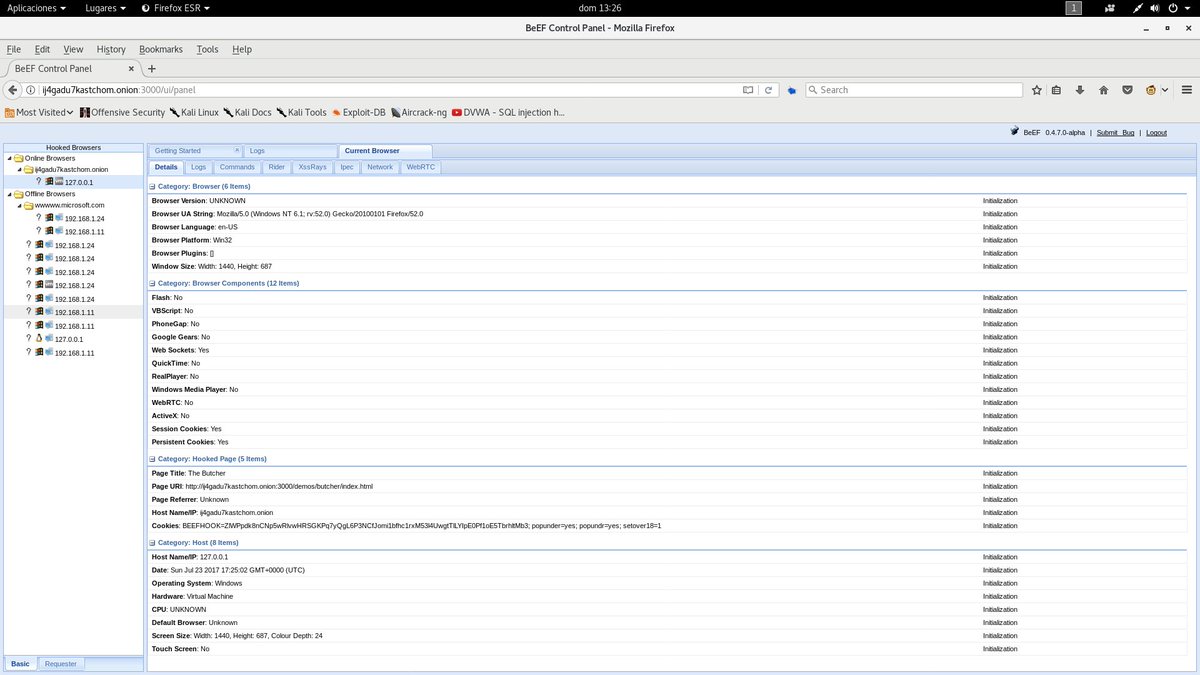This screenshot has height=675, width=1200.
Task: Click the new tab plus button
Action: [x=152, y=69]
